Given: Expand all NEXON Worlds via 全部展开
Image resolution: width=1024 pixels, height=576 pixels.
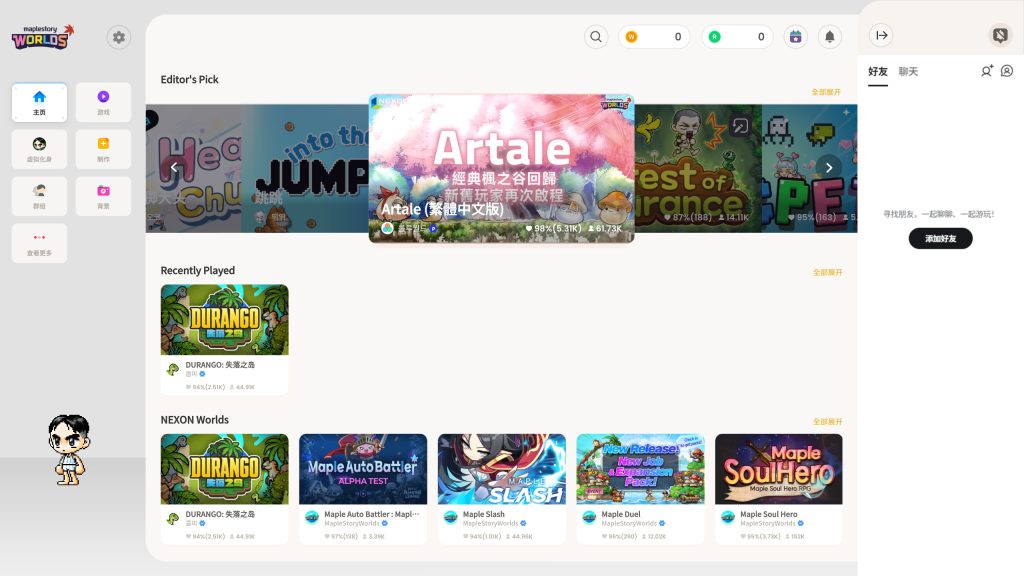Looking at the screenshot, I should (x=827, y=422).
